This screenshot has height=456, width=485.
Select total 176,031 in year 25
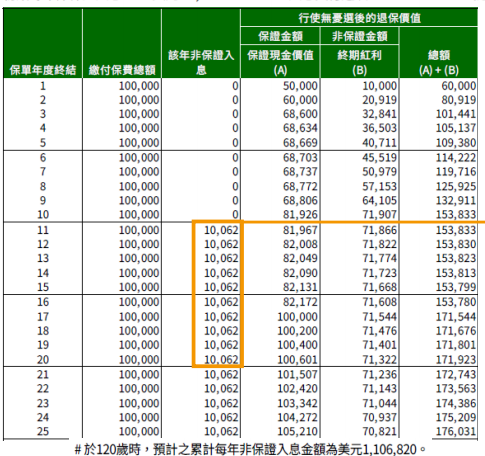point(456,431)
